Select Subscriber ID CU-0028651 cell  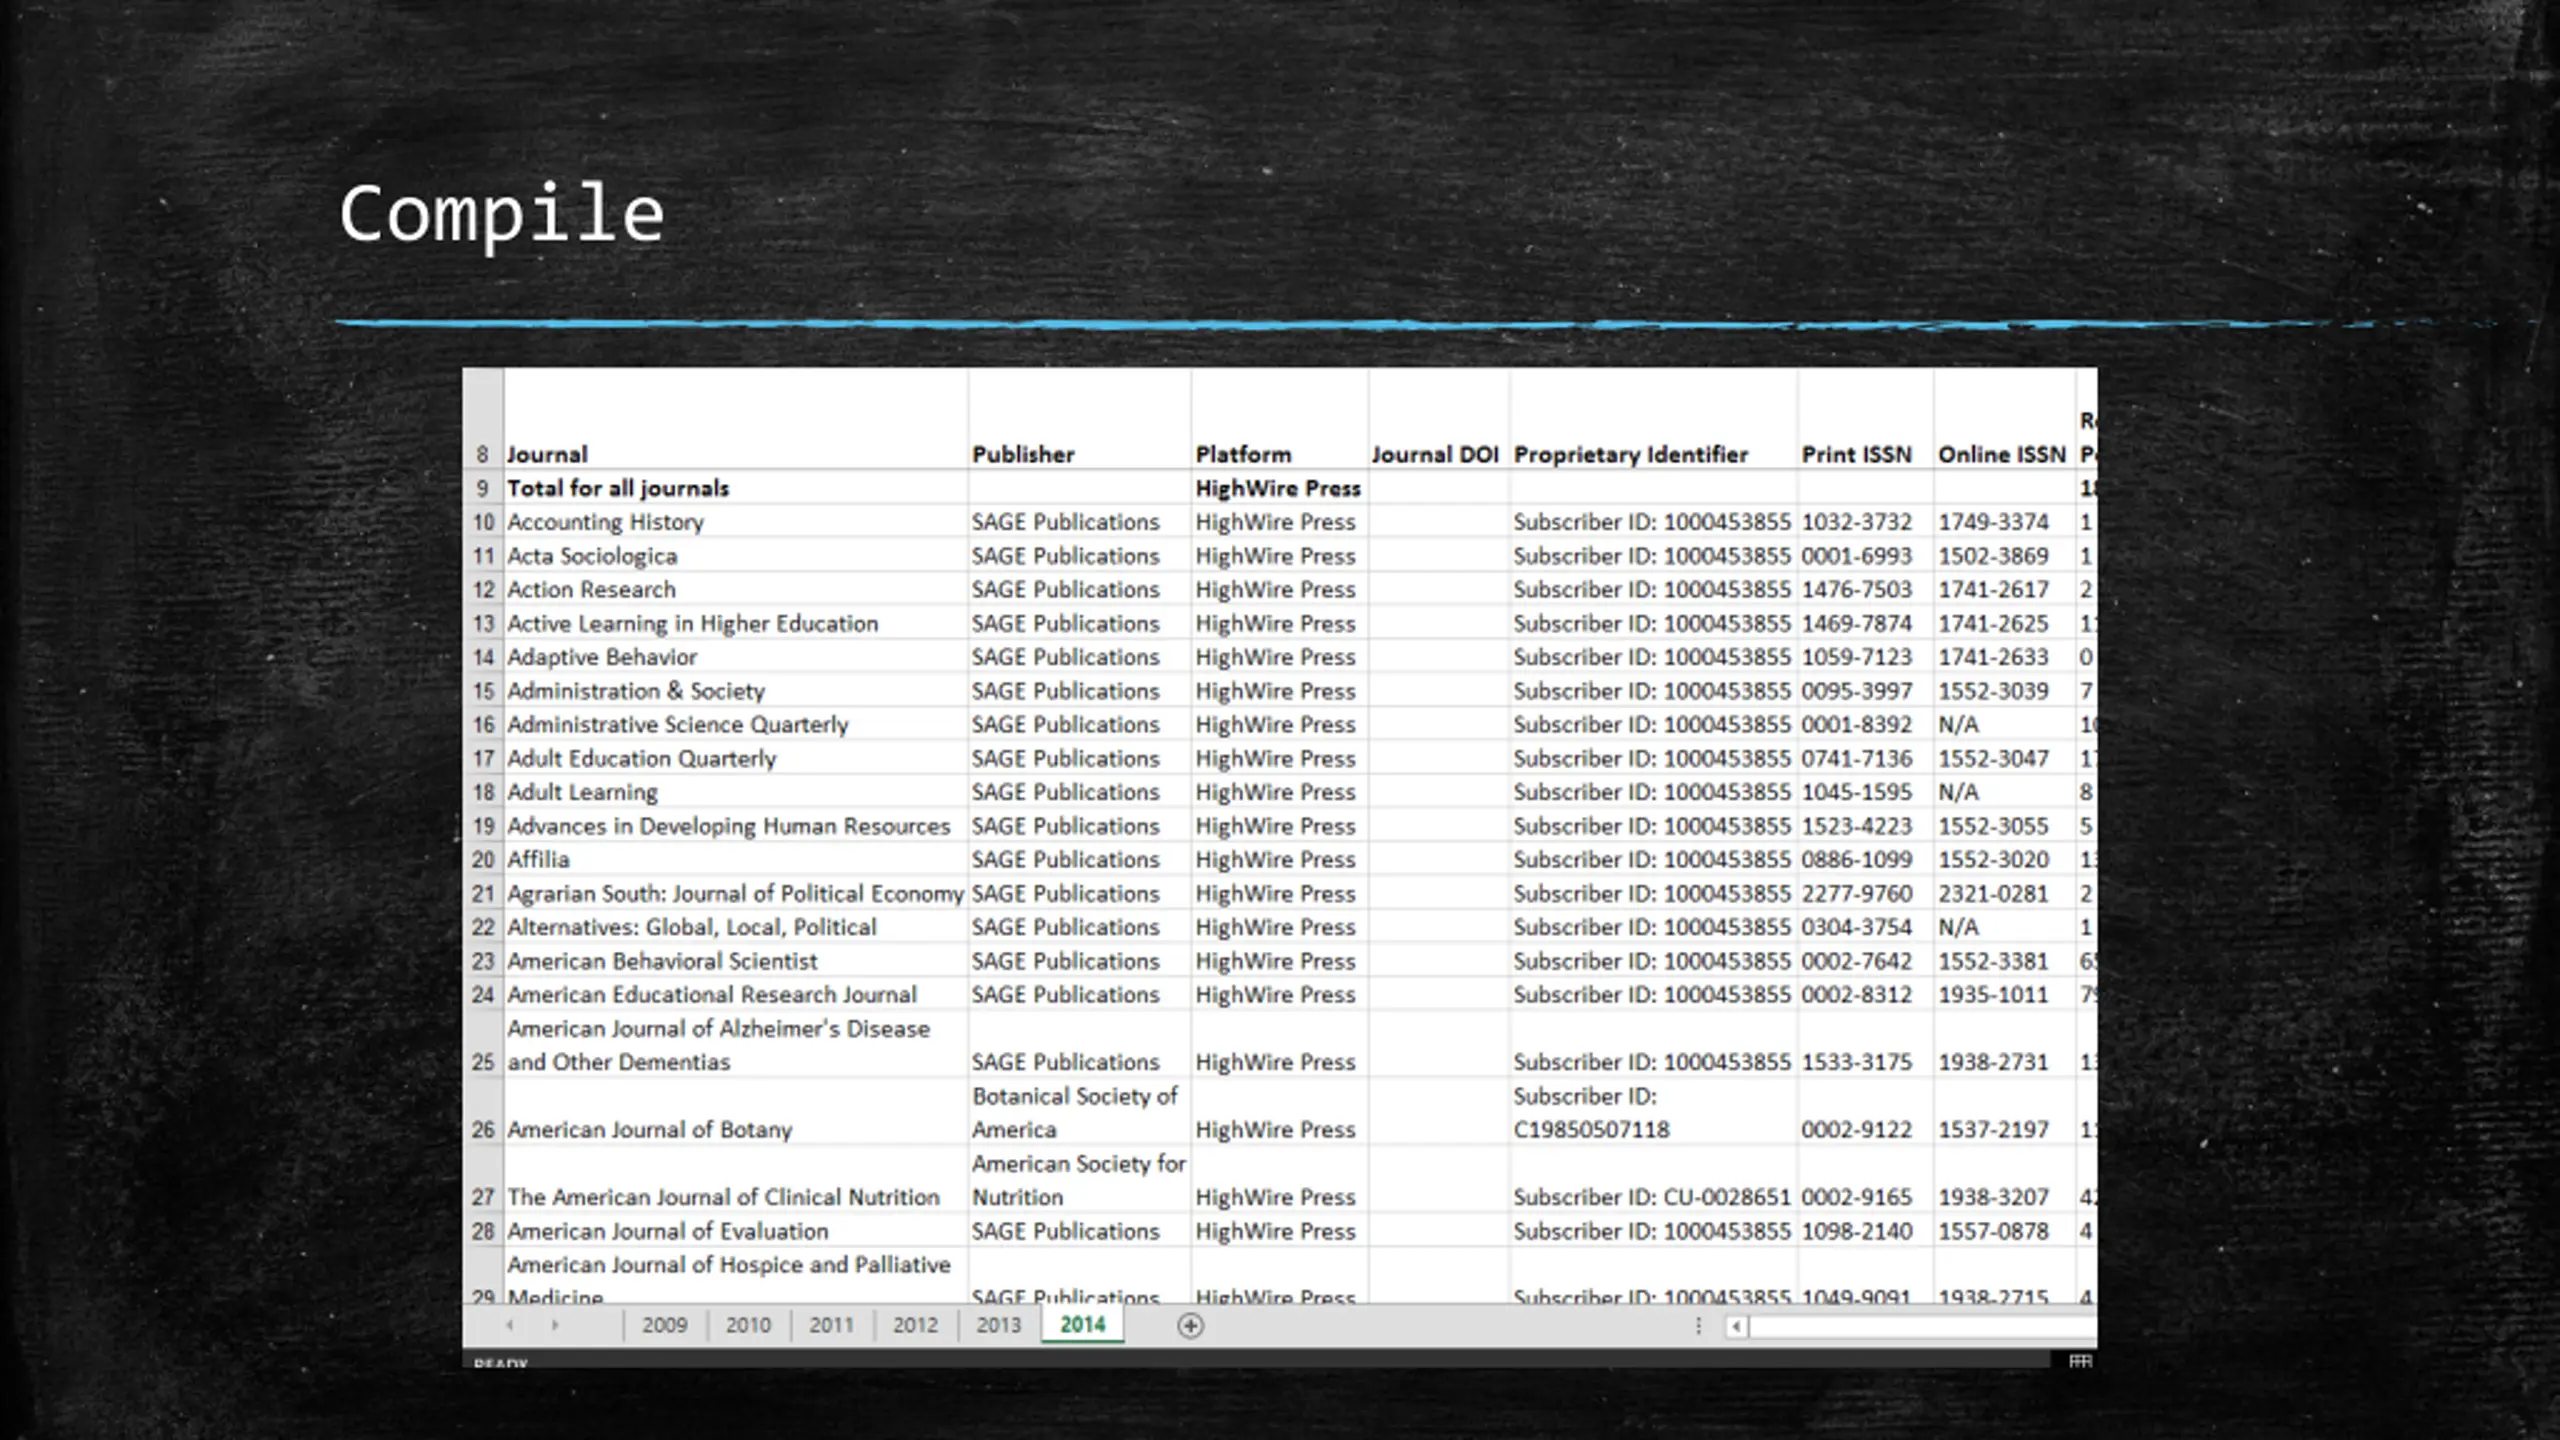[1653, 1180]
